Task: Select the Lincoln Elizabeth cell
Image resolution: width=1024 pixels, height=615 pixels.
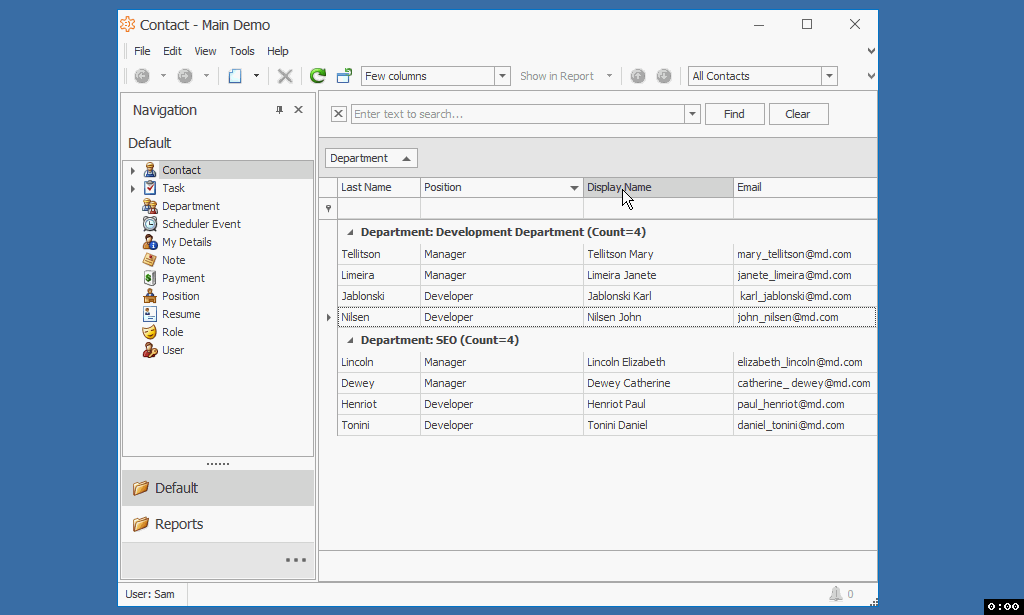Action: pos(658,362)
